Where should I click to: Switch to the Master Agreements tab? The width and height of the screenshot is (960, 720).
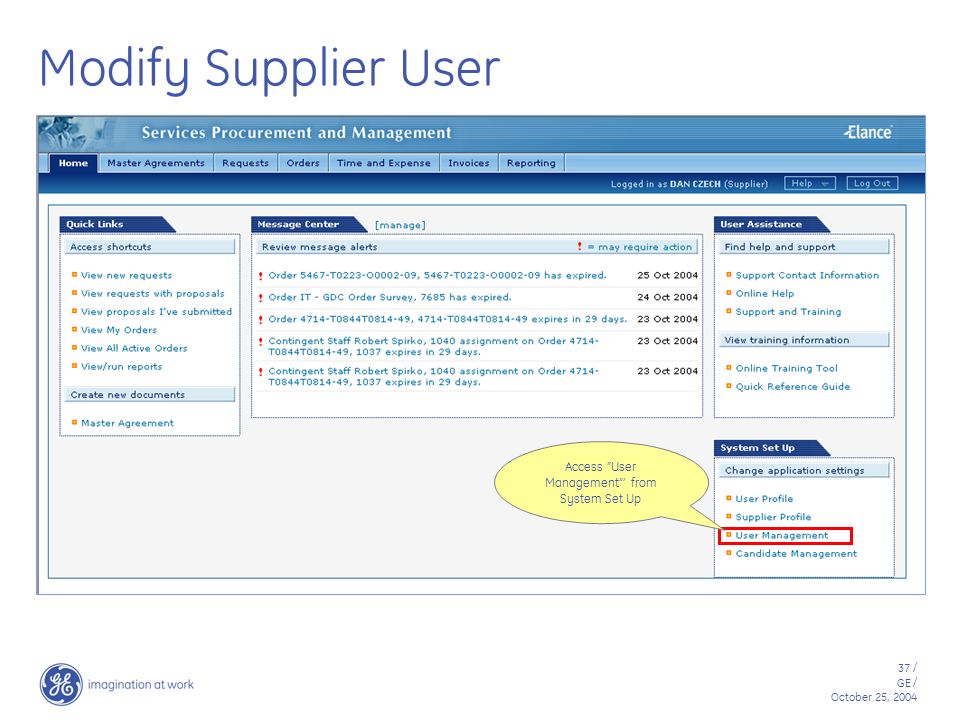(156, 163)
